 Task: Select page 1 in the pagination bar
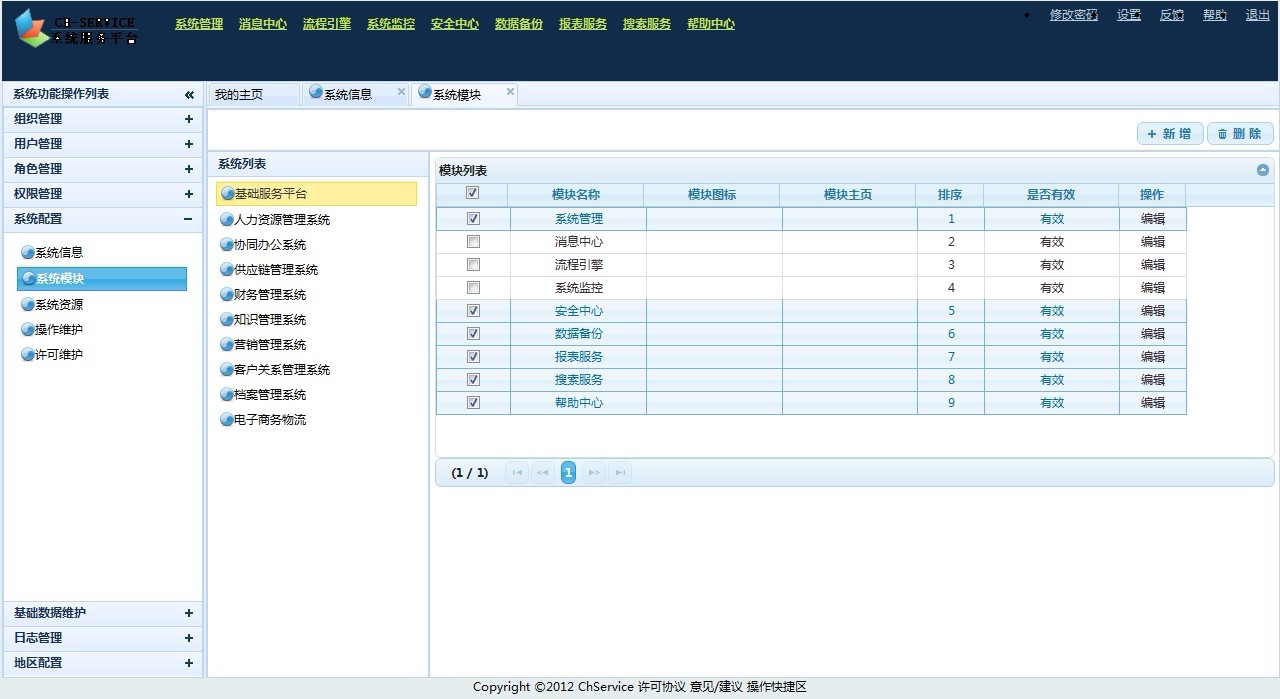click(x=568, y=472)
